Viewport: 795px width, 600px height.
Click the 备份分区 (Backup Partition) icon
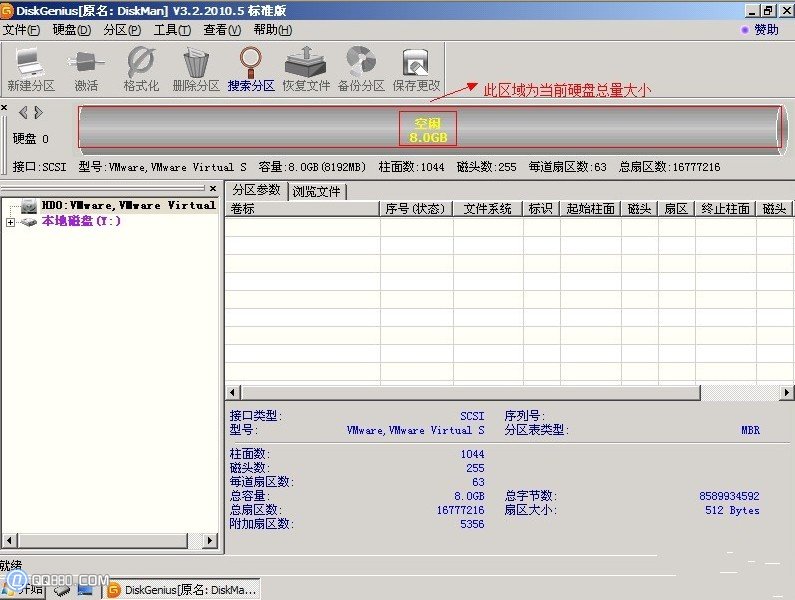[360, 68]
